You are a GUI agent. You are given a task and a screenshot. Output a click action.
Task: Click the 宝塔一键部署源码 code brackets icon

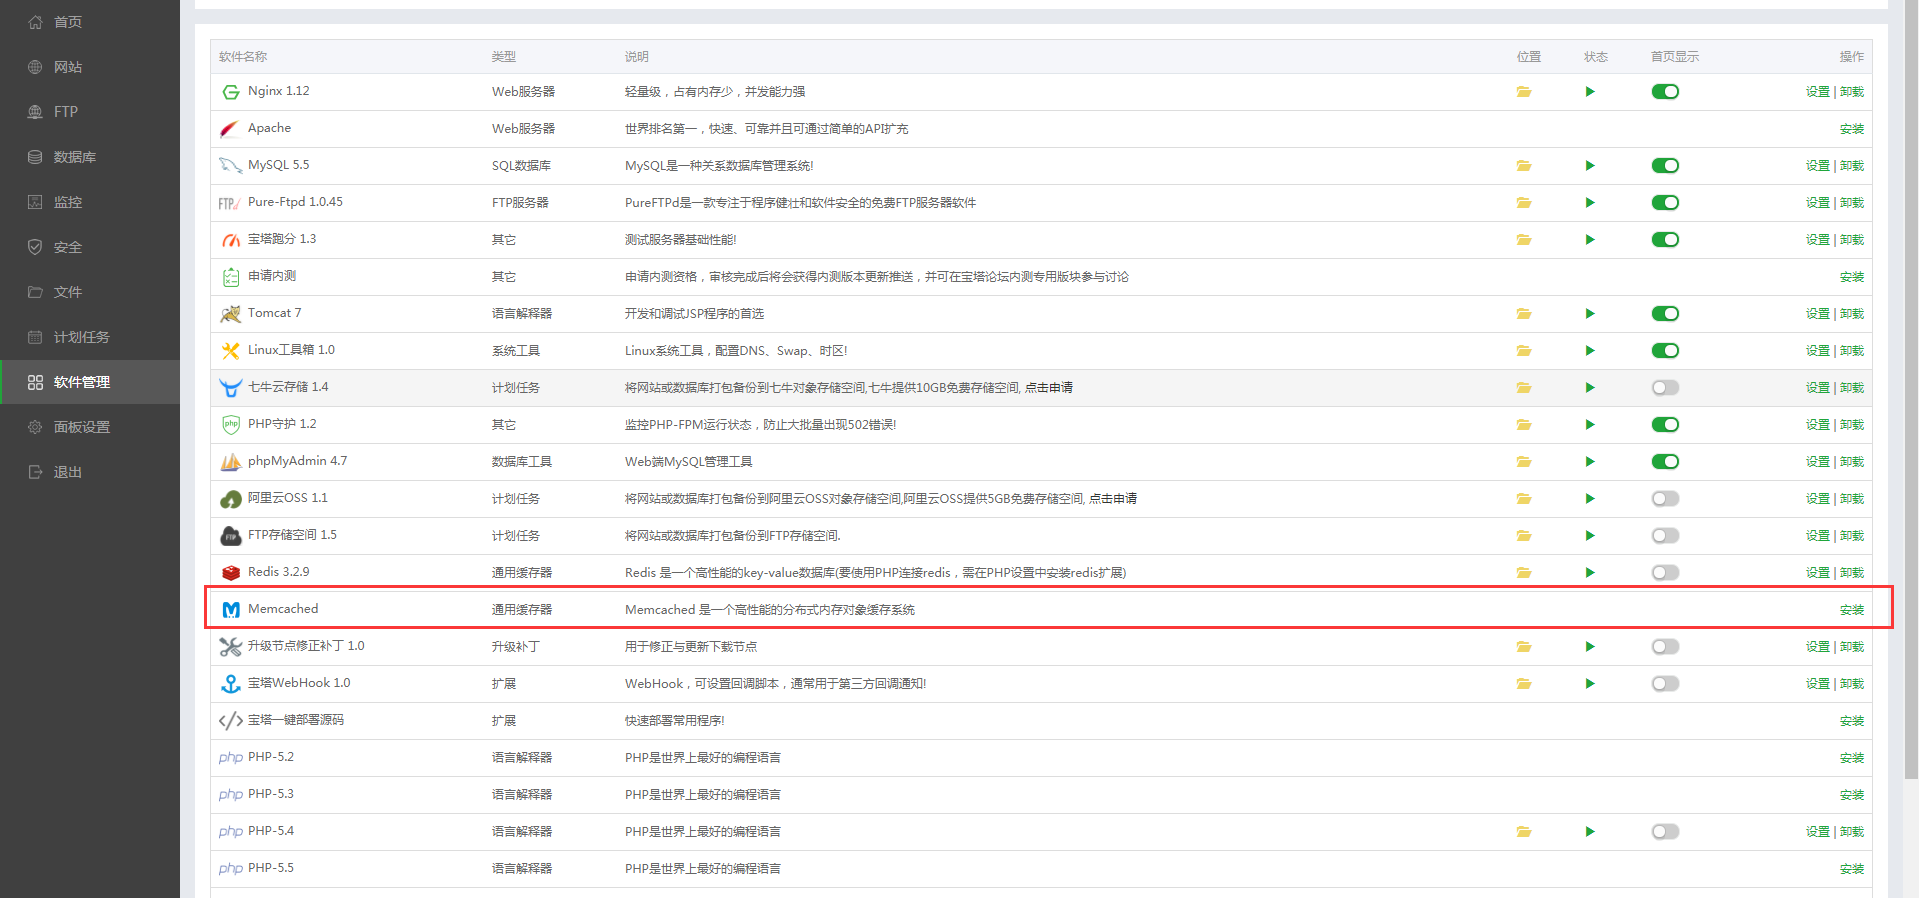(231, 721)
